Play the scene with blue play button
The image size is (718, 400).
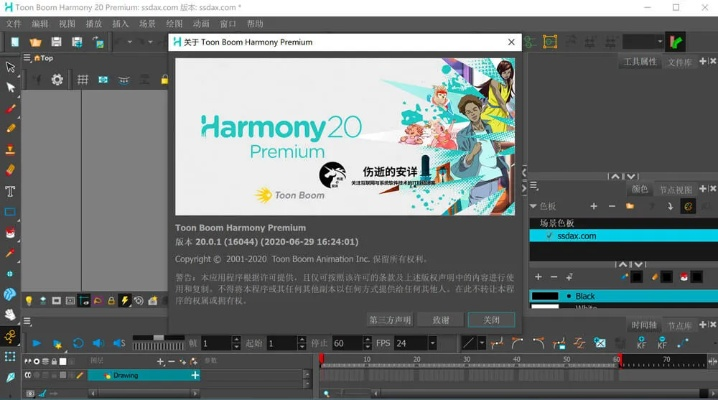click(x=37, y=343)
